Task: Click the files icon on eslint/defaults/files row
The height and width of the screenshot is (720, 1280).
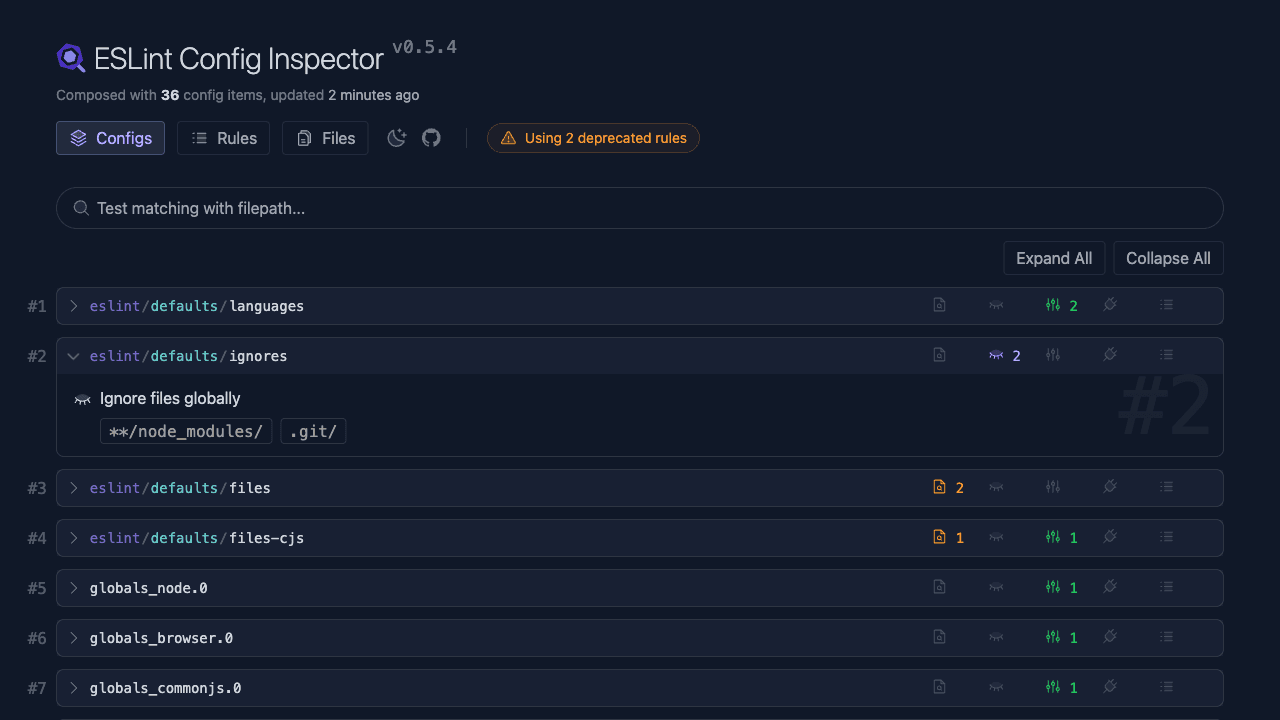Action: click(x=939, y=487)
